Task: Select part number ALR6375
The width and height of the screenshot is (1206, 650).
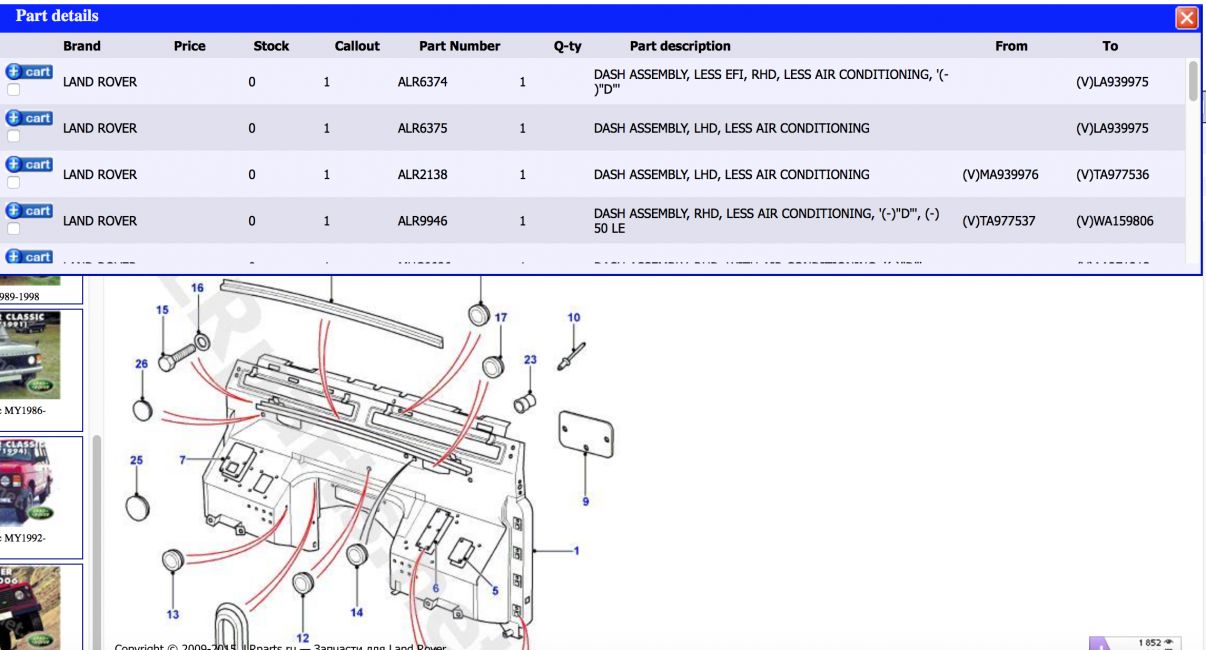Action: click(423, 128)
